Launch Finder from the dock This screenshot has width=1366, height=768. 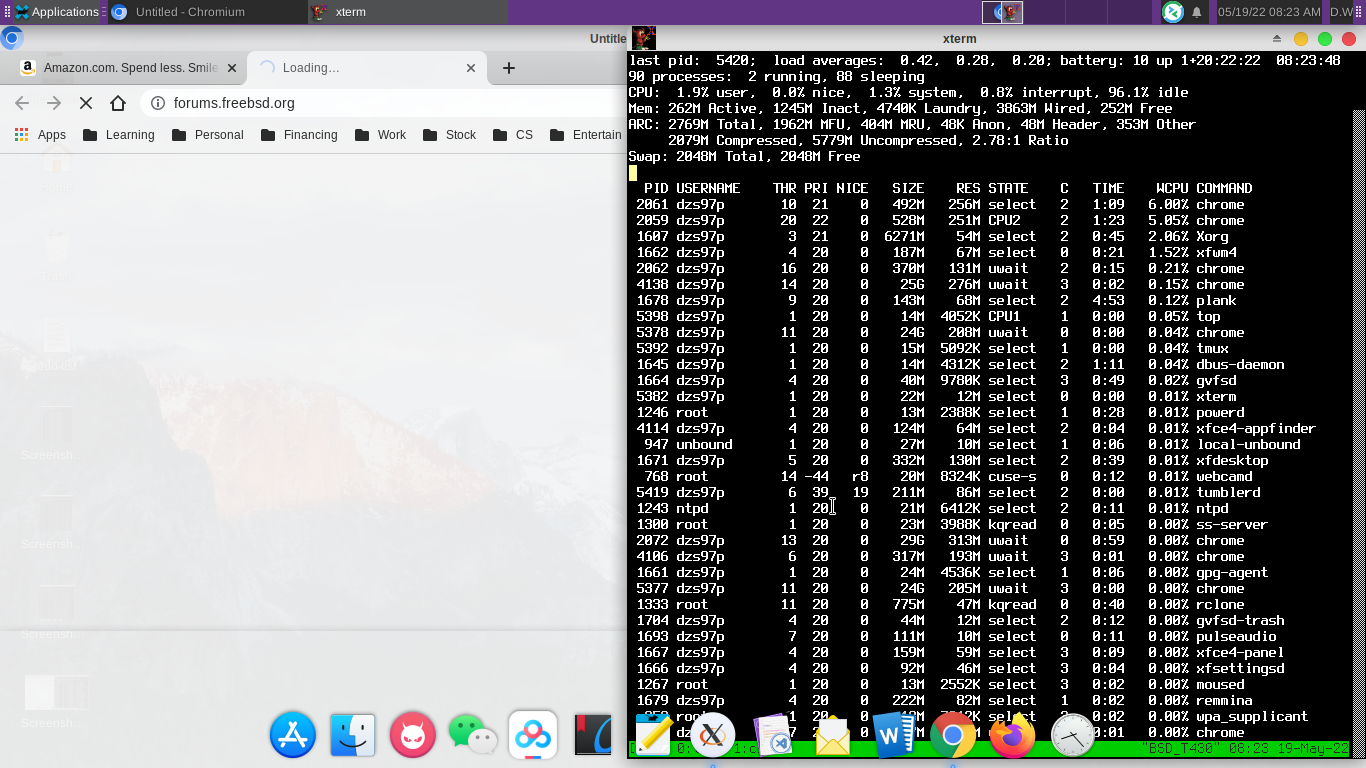(352, 737)
